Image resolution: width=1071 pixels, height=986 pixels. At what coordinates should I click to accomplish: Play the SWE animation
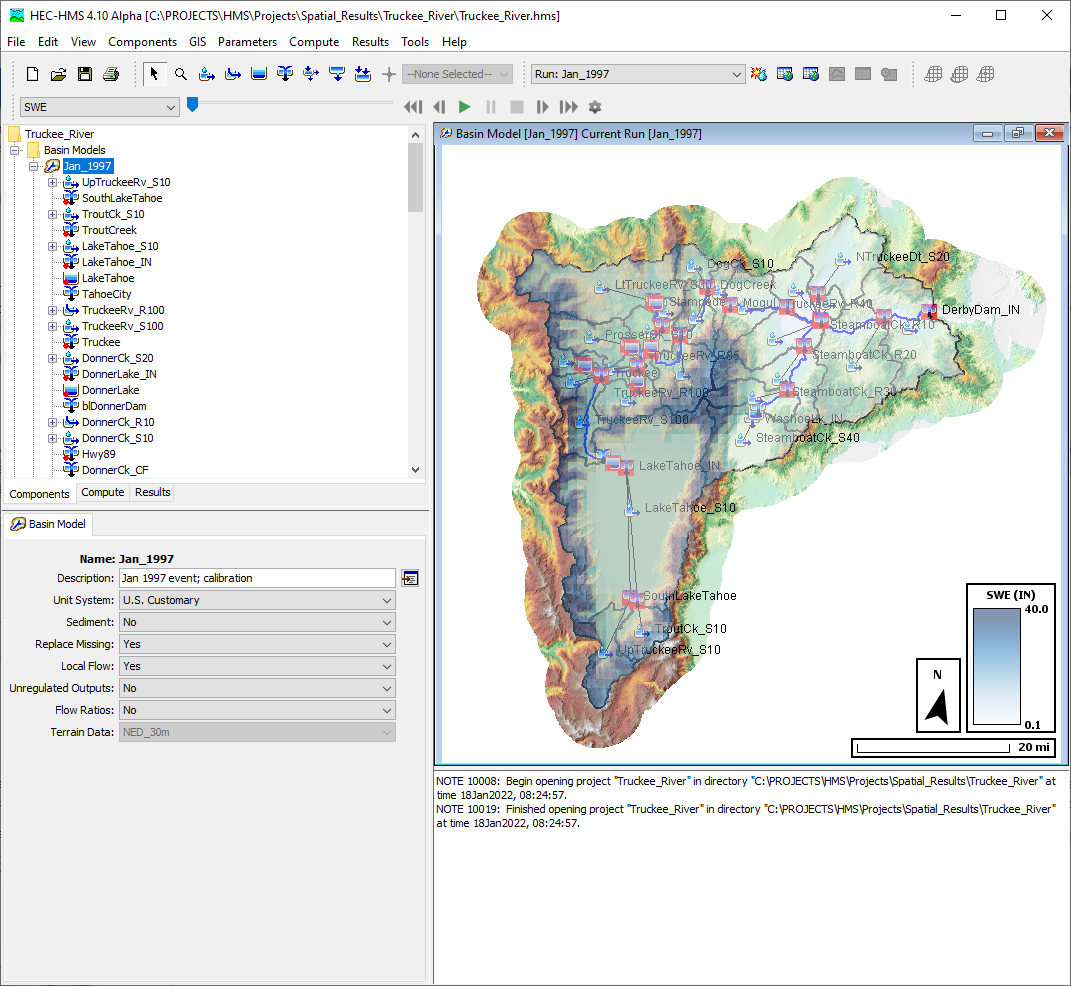click(464, 107)
